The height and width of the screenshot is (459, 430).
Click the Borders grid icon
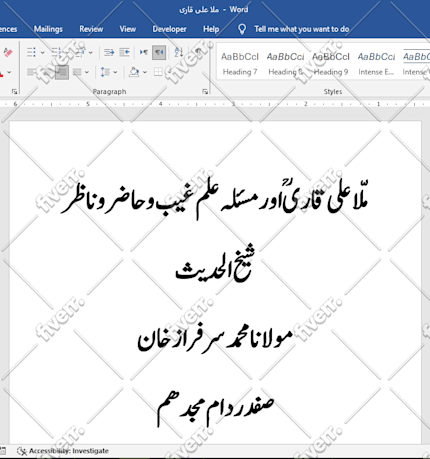coord(158,72)
